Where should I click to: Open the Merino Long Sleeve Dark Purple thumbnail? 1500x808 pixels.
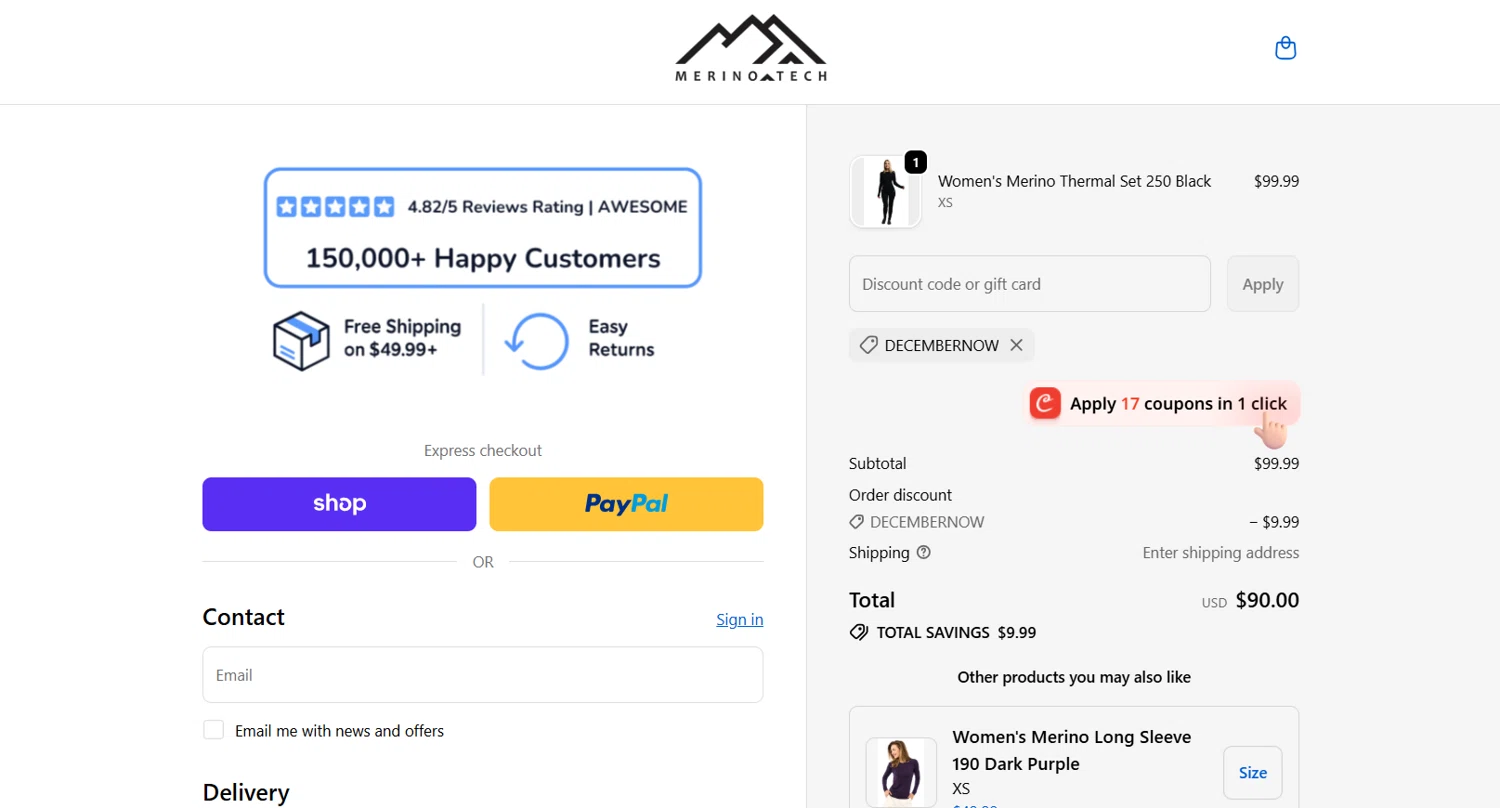click(901, 773)
